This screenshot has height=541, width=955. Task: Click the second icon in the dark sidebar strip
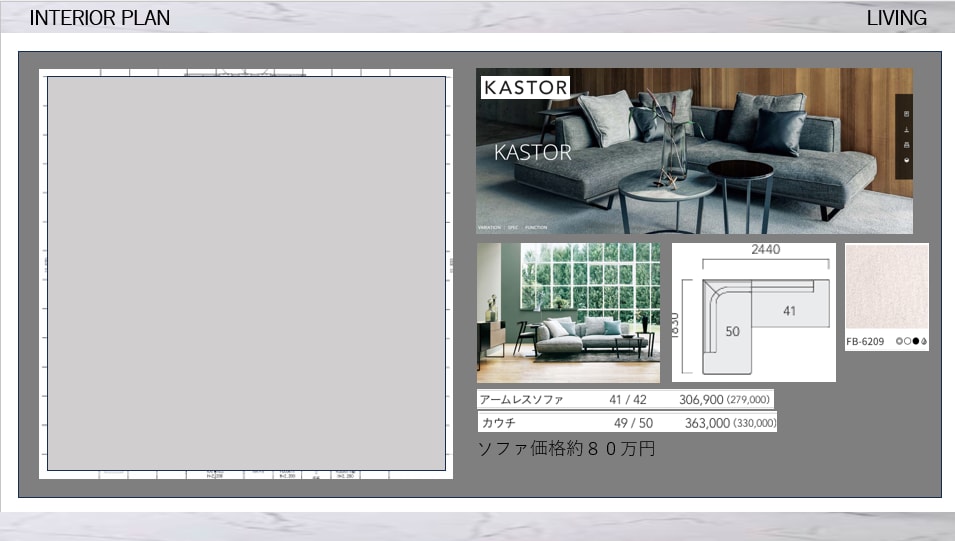(906, 130)
